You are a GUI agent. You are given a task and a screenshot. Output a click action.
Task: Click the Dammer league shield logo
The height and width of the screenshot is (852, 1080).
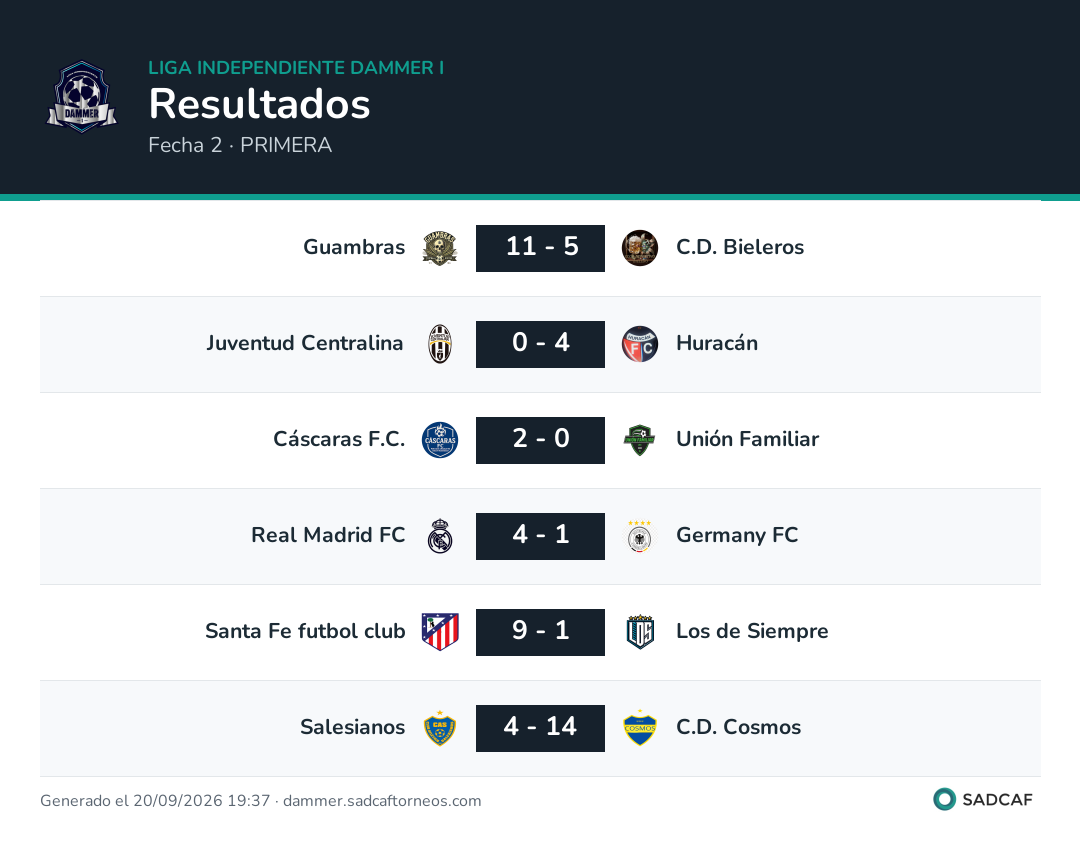pyautogui.click(x=82, y=97)
